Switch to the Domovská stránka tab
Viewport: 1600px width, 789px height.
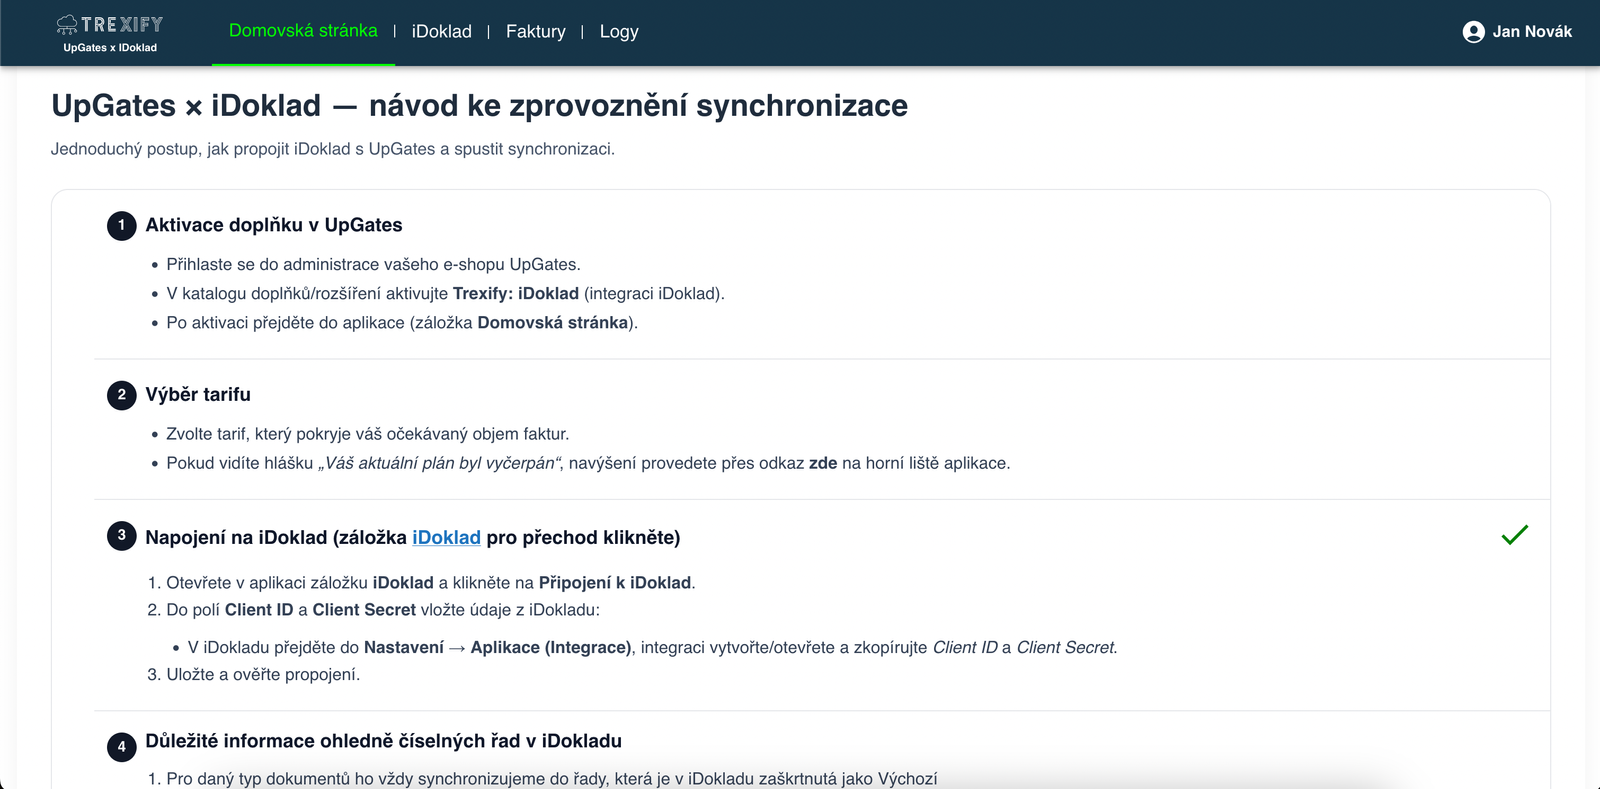(x=303, y=31)
